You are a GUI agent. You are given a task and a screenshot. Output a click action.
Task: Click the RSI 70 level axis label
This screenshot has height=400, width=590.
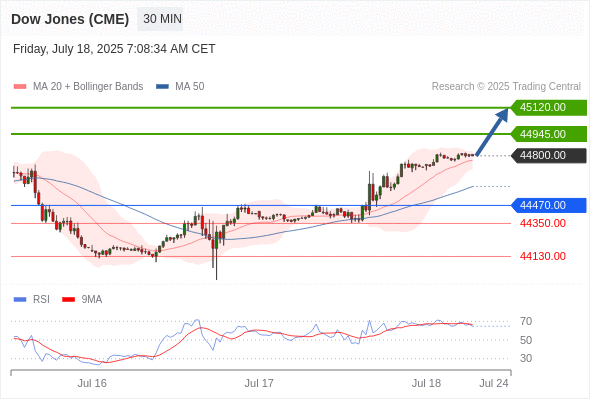point(526,322)
